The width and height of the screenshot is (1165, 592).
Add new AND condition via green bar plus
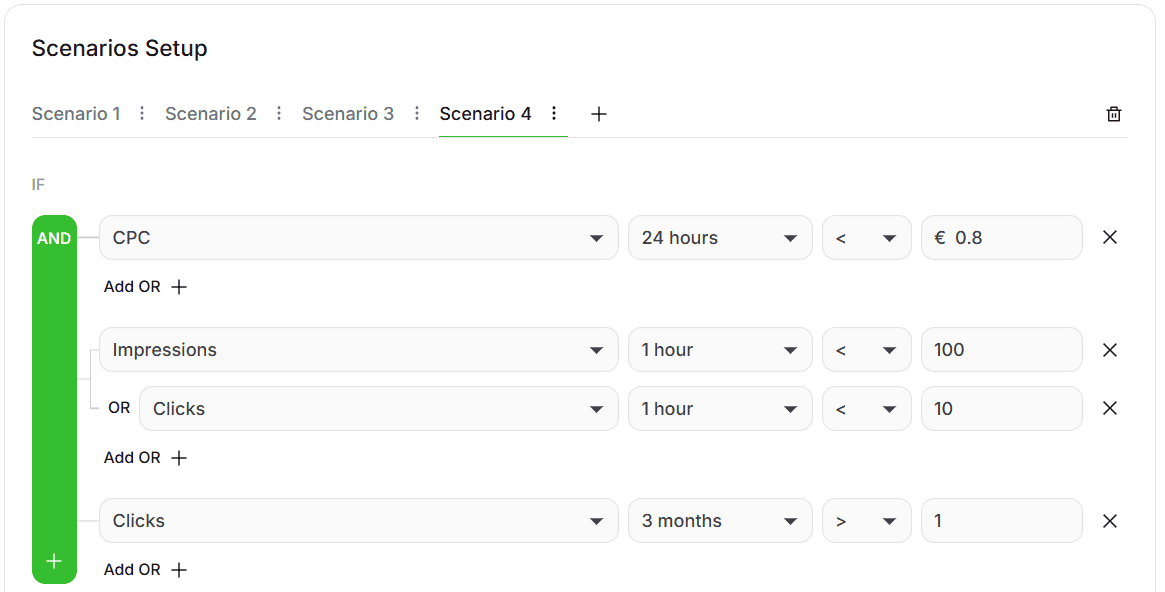(x=54, y=561)
